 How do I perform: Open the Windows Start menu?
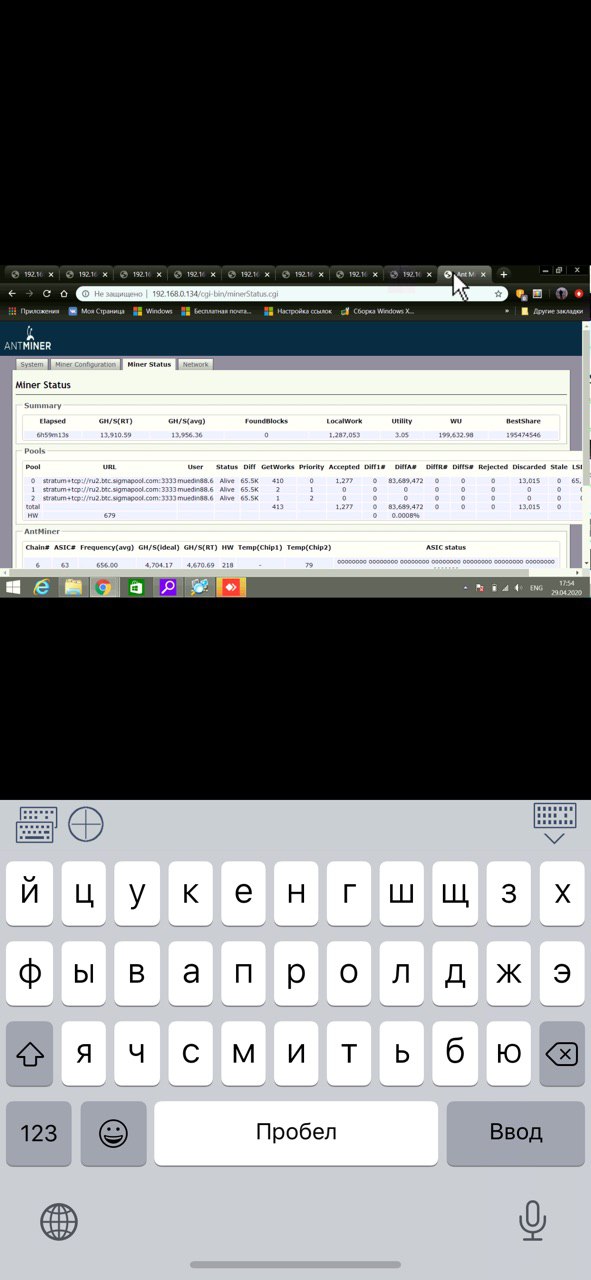[14, 588]
